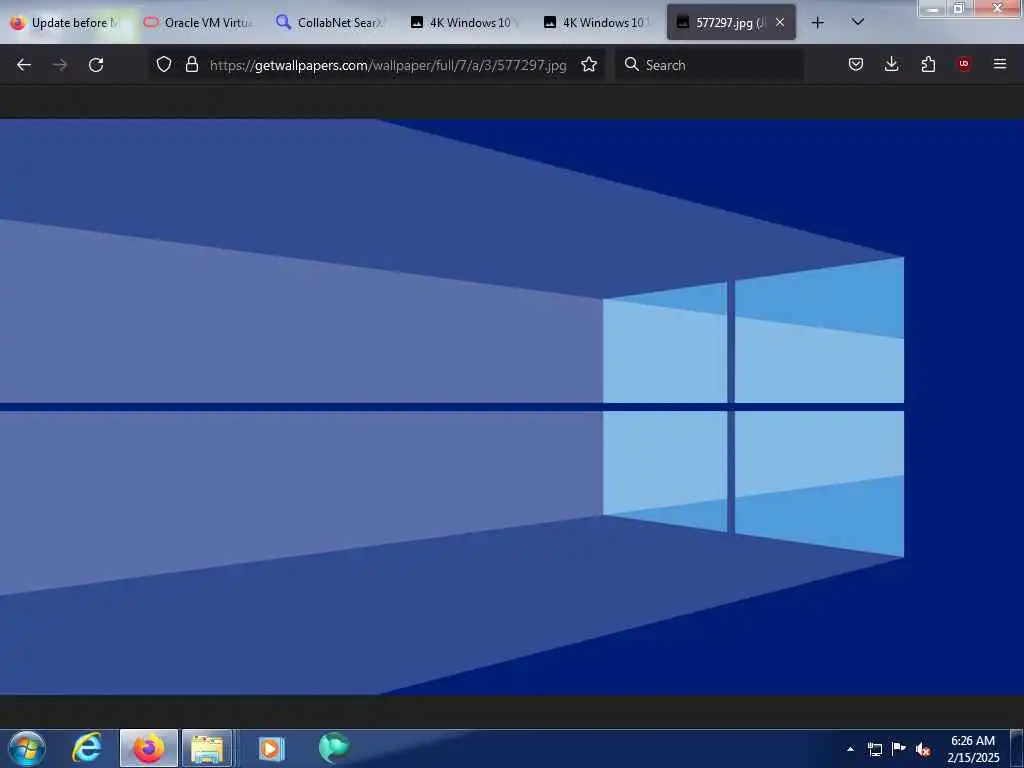Viewport: 1024px width, 768px height.
Task: Click the Show desktop button
Action: point(1017,748)
